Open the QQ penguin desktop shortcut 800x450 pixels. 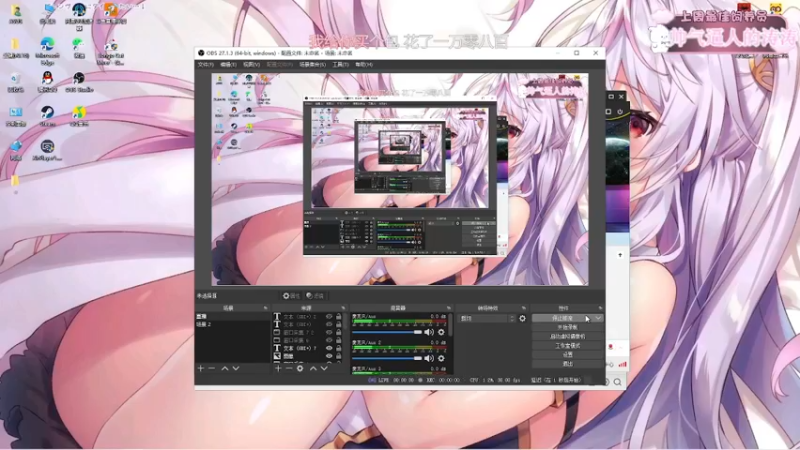[x=47, y=82]
